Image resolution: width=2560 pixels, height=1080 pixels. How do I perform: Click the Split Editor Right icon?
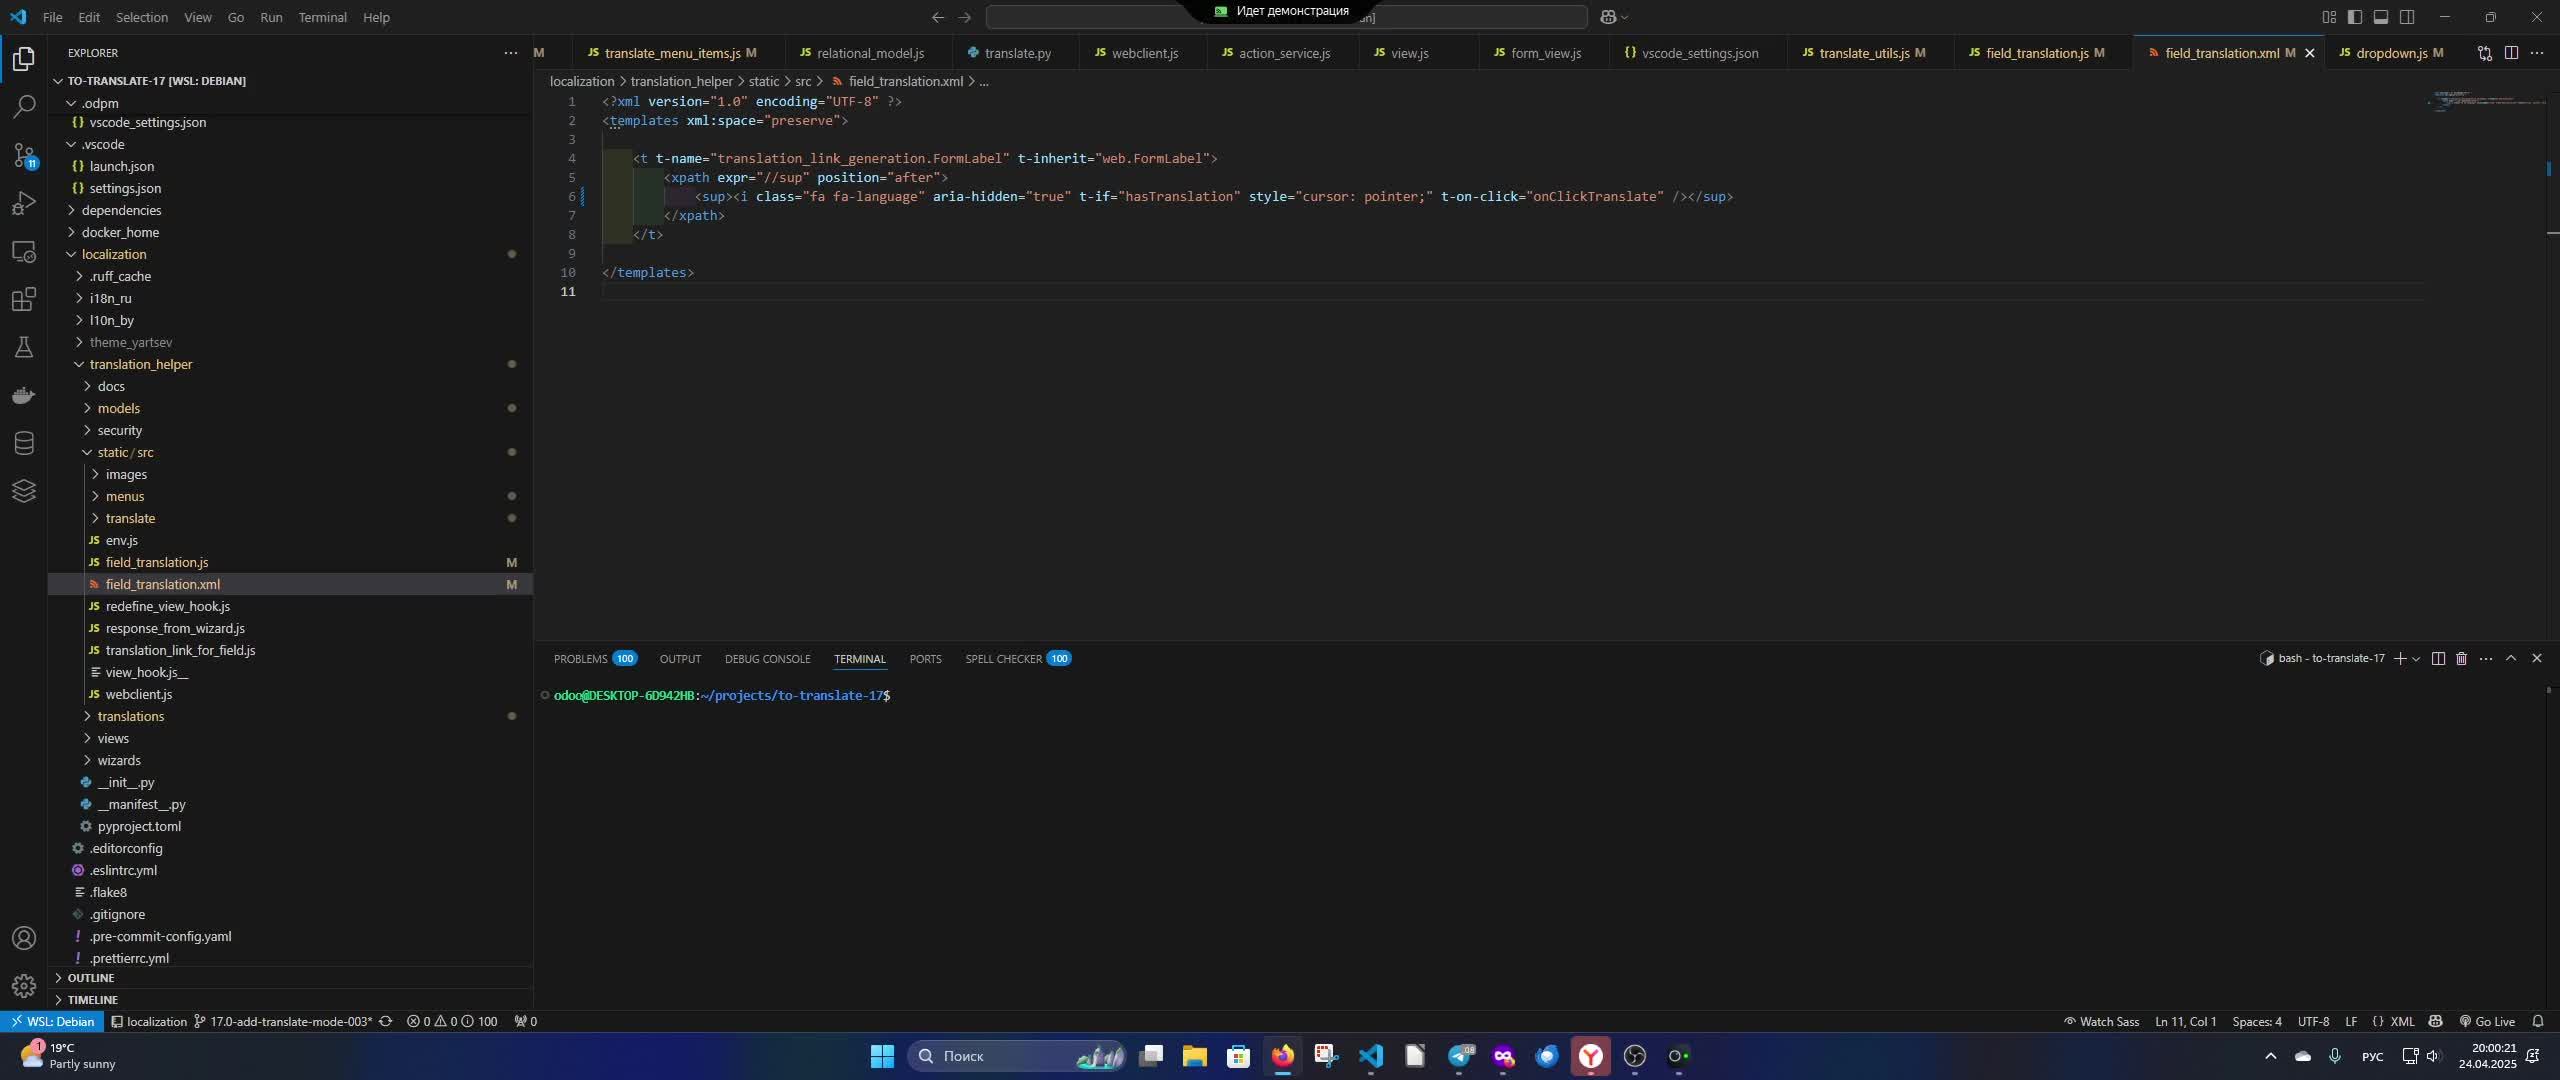click(x=2511, y=53)
